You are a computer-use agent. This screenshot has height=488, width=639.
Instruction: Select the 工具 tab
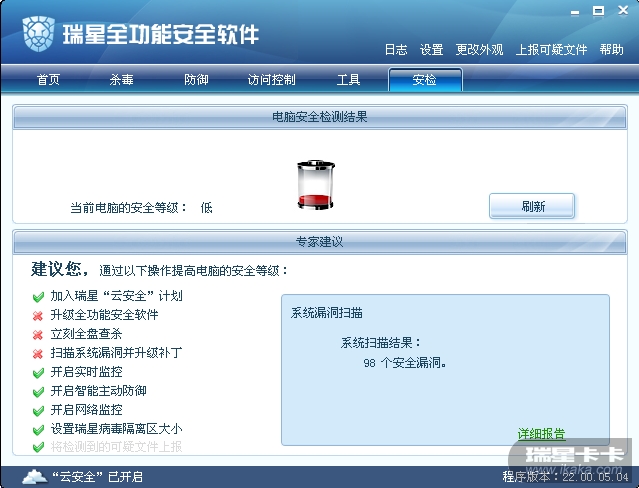[348, 79]
